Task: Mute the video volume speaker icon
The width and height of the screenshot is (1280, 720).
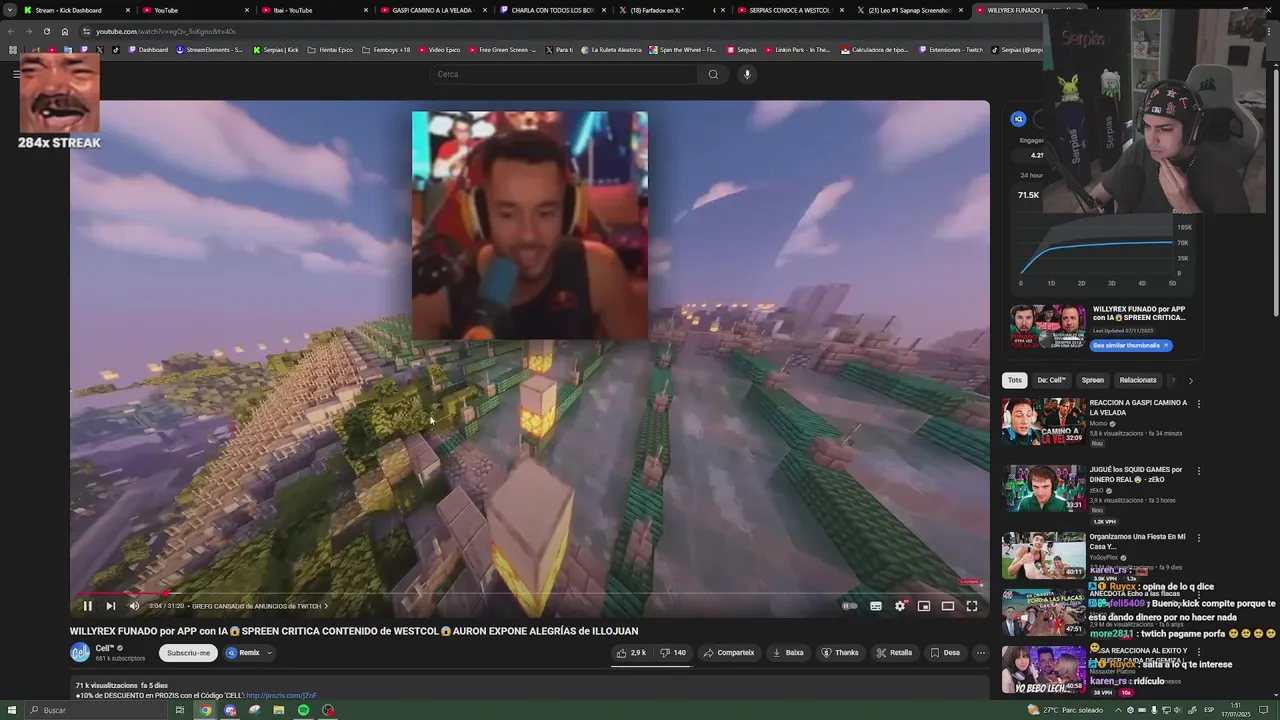Action: (134, 606)
